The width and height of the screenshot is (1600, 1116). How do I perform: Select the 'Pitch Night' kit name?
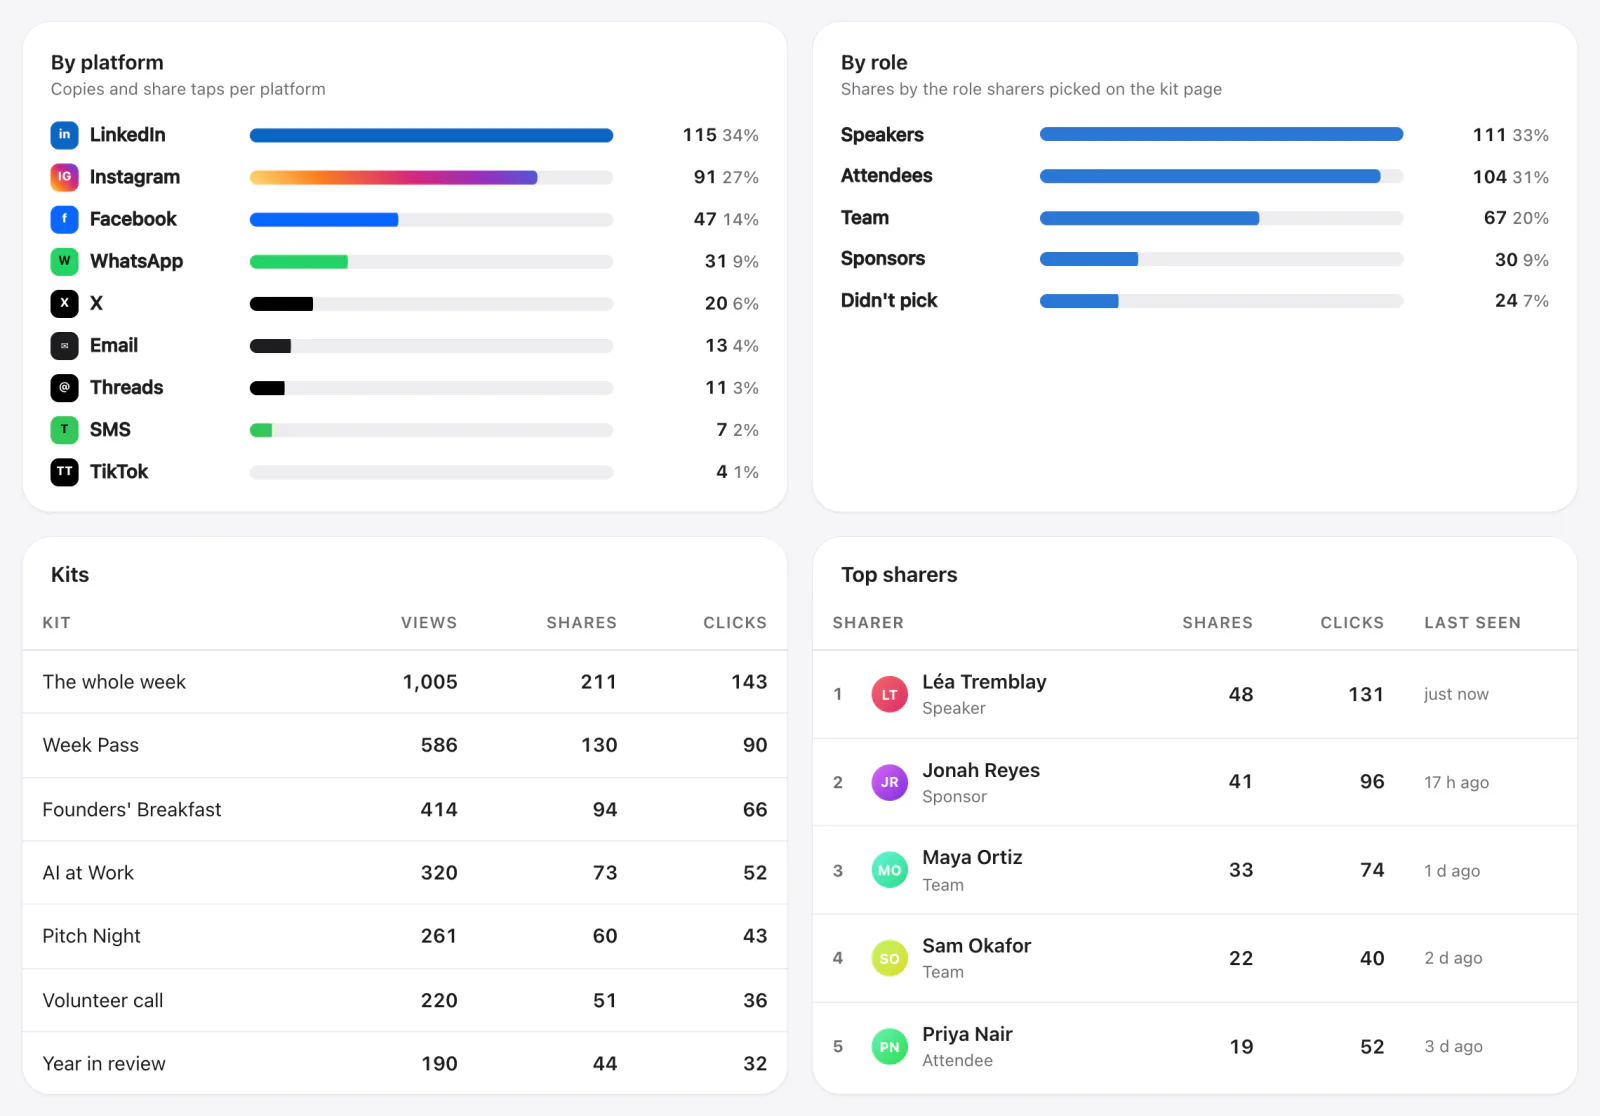(x=91, y=936)
